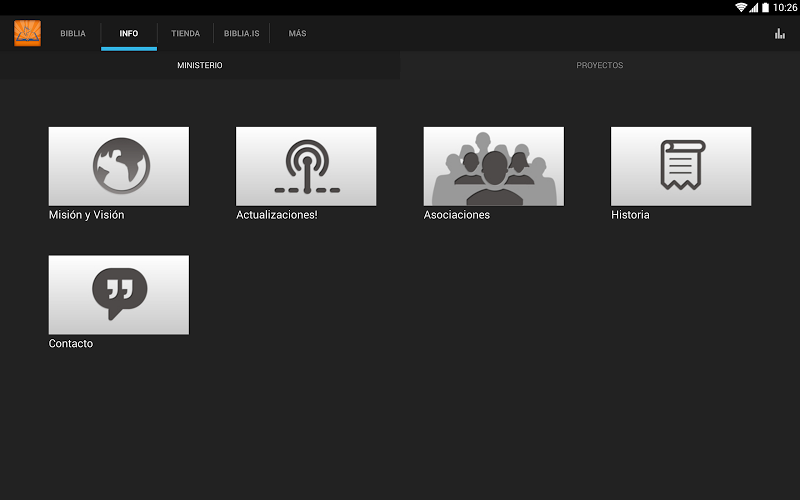Open the people group Asociaciones icon
800x500 pixels.
coord(494,166)
